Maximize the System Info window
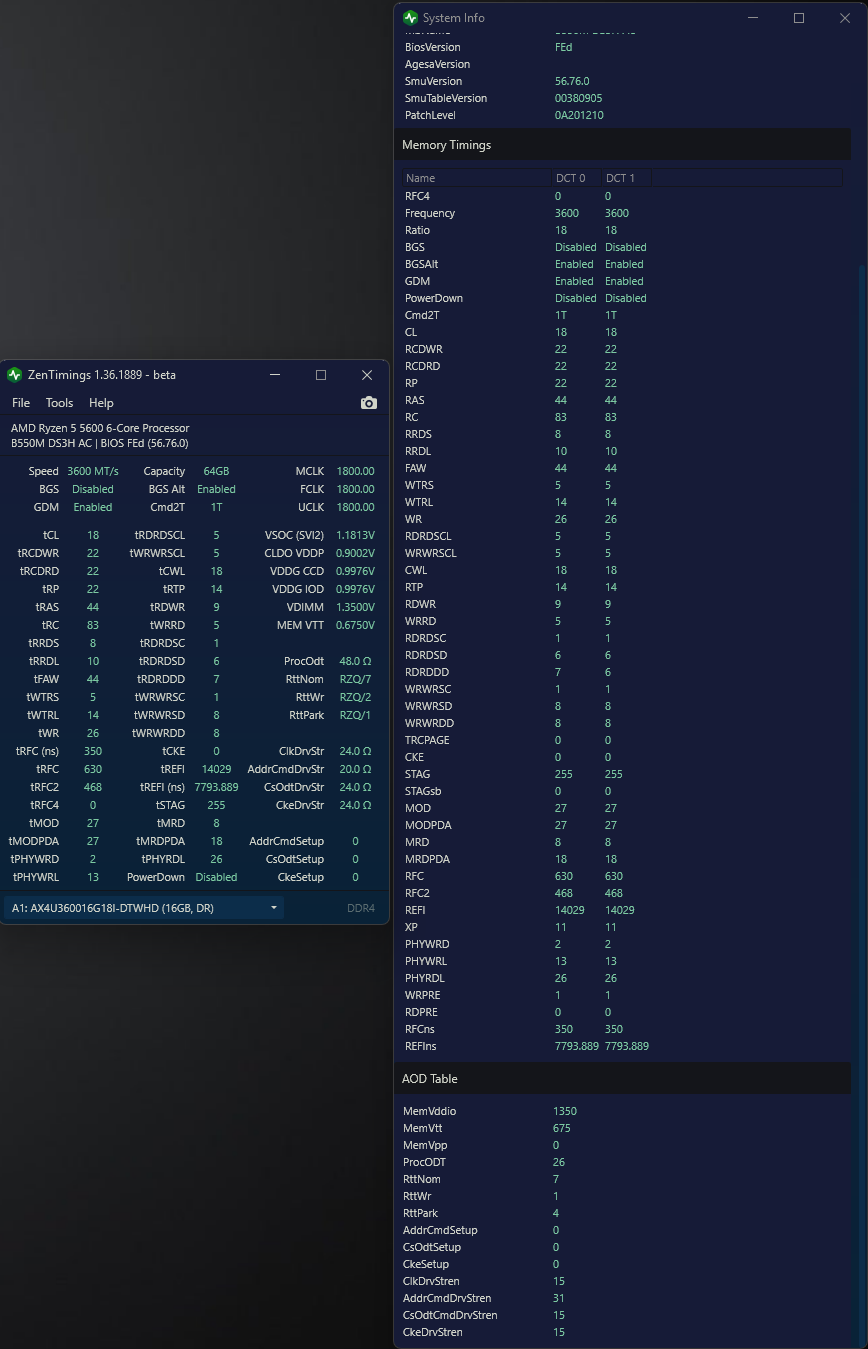 click(799, 18)
